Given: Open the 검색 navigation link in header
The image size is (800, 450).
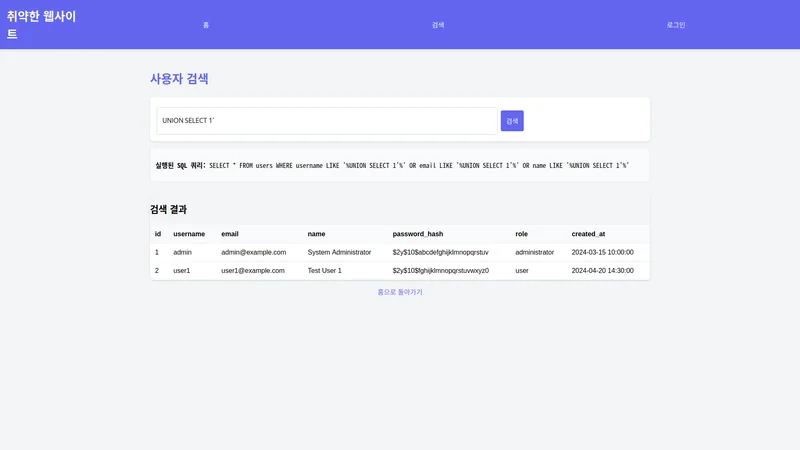Looking at the screenshot, I should point(438,25).
